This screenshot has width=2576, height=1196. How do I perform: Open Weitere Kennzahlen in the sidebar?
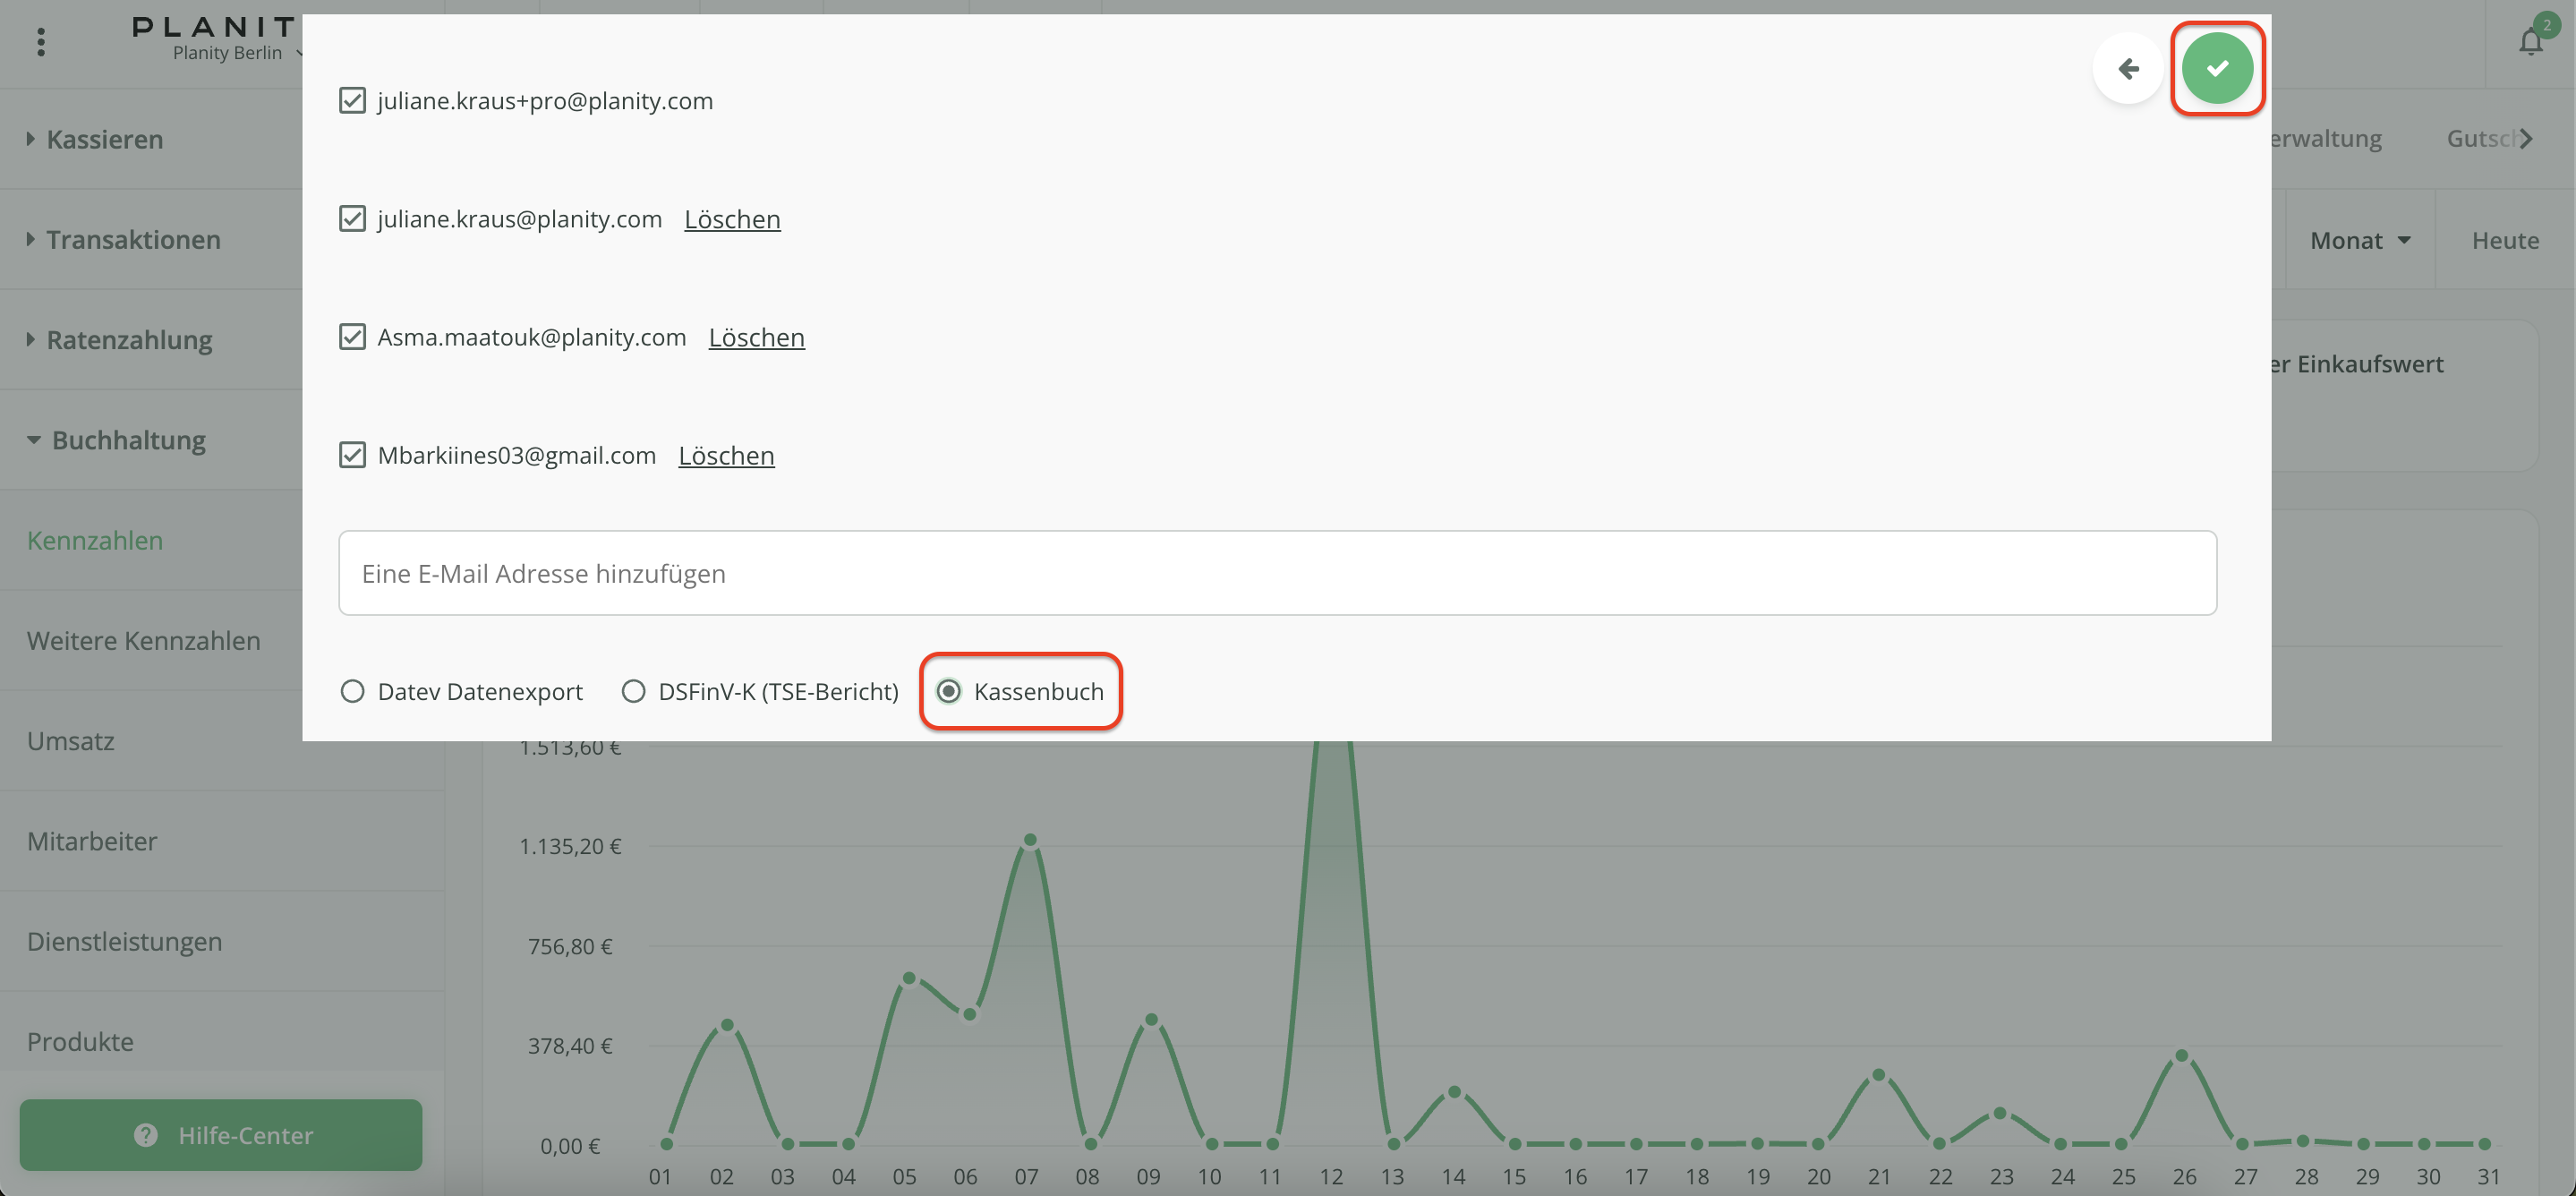[x=144, y=641]
